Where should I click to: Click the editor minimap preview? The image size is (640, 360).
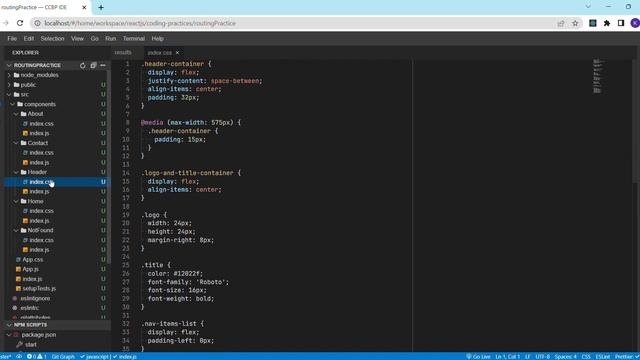coord(598,77)
